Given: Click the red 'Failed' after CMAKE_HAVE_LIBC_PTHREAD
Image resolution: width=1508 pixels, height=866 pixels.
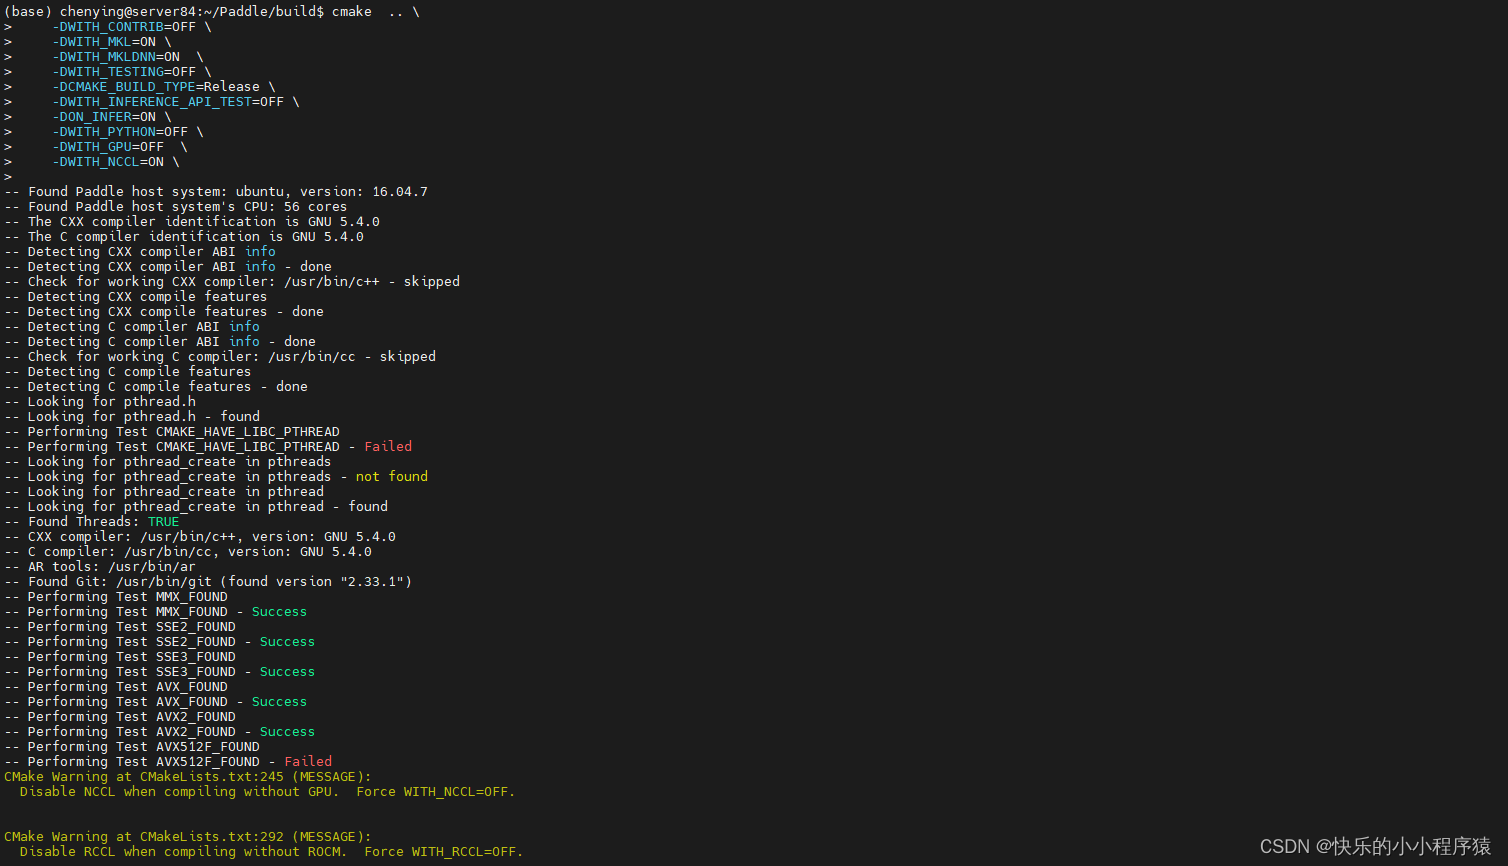Looking at the screenshot, I should click(388, 447).
